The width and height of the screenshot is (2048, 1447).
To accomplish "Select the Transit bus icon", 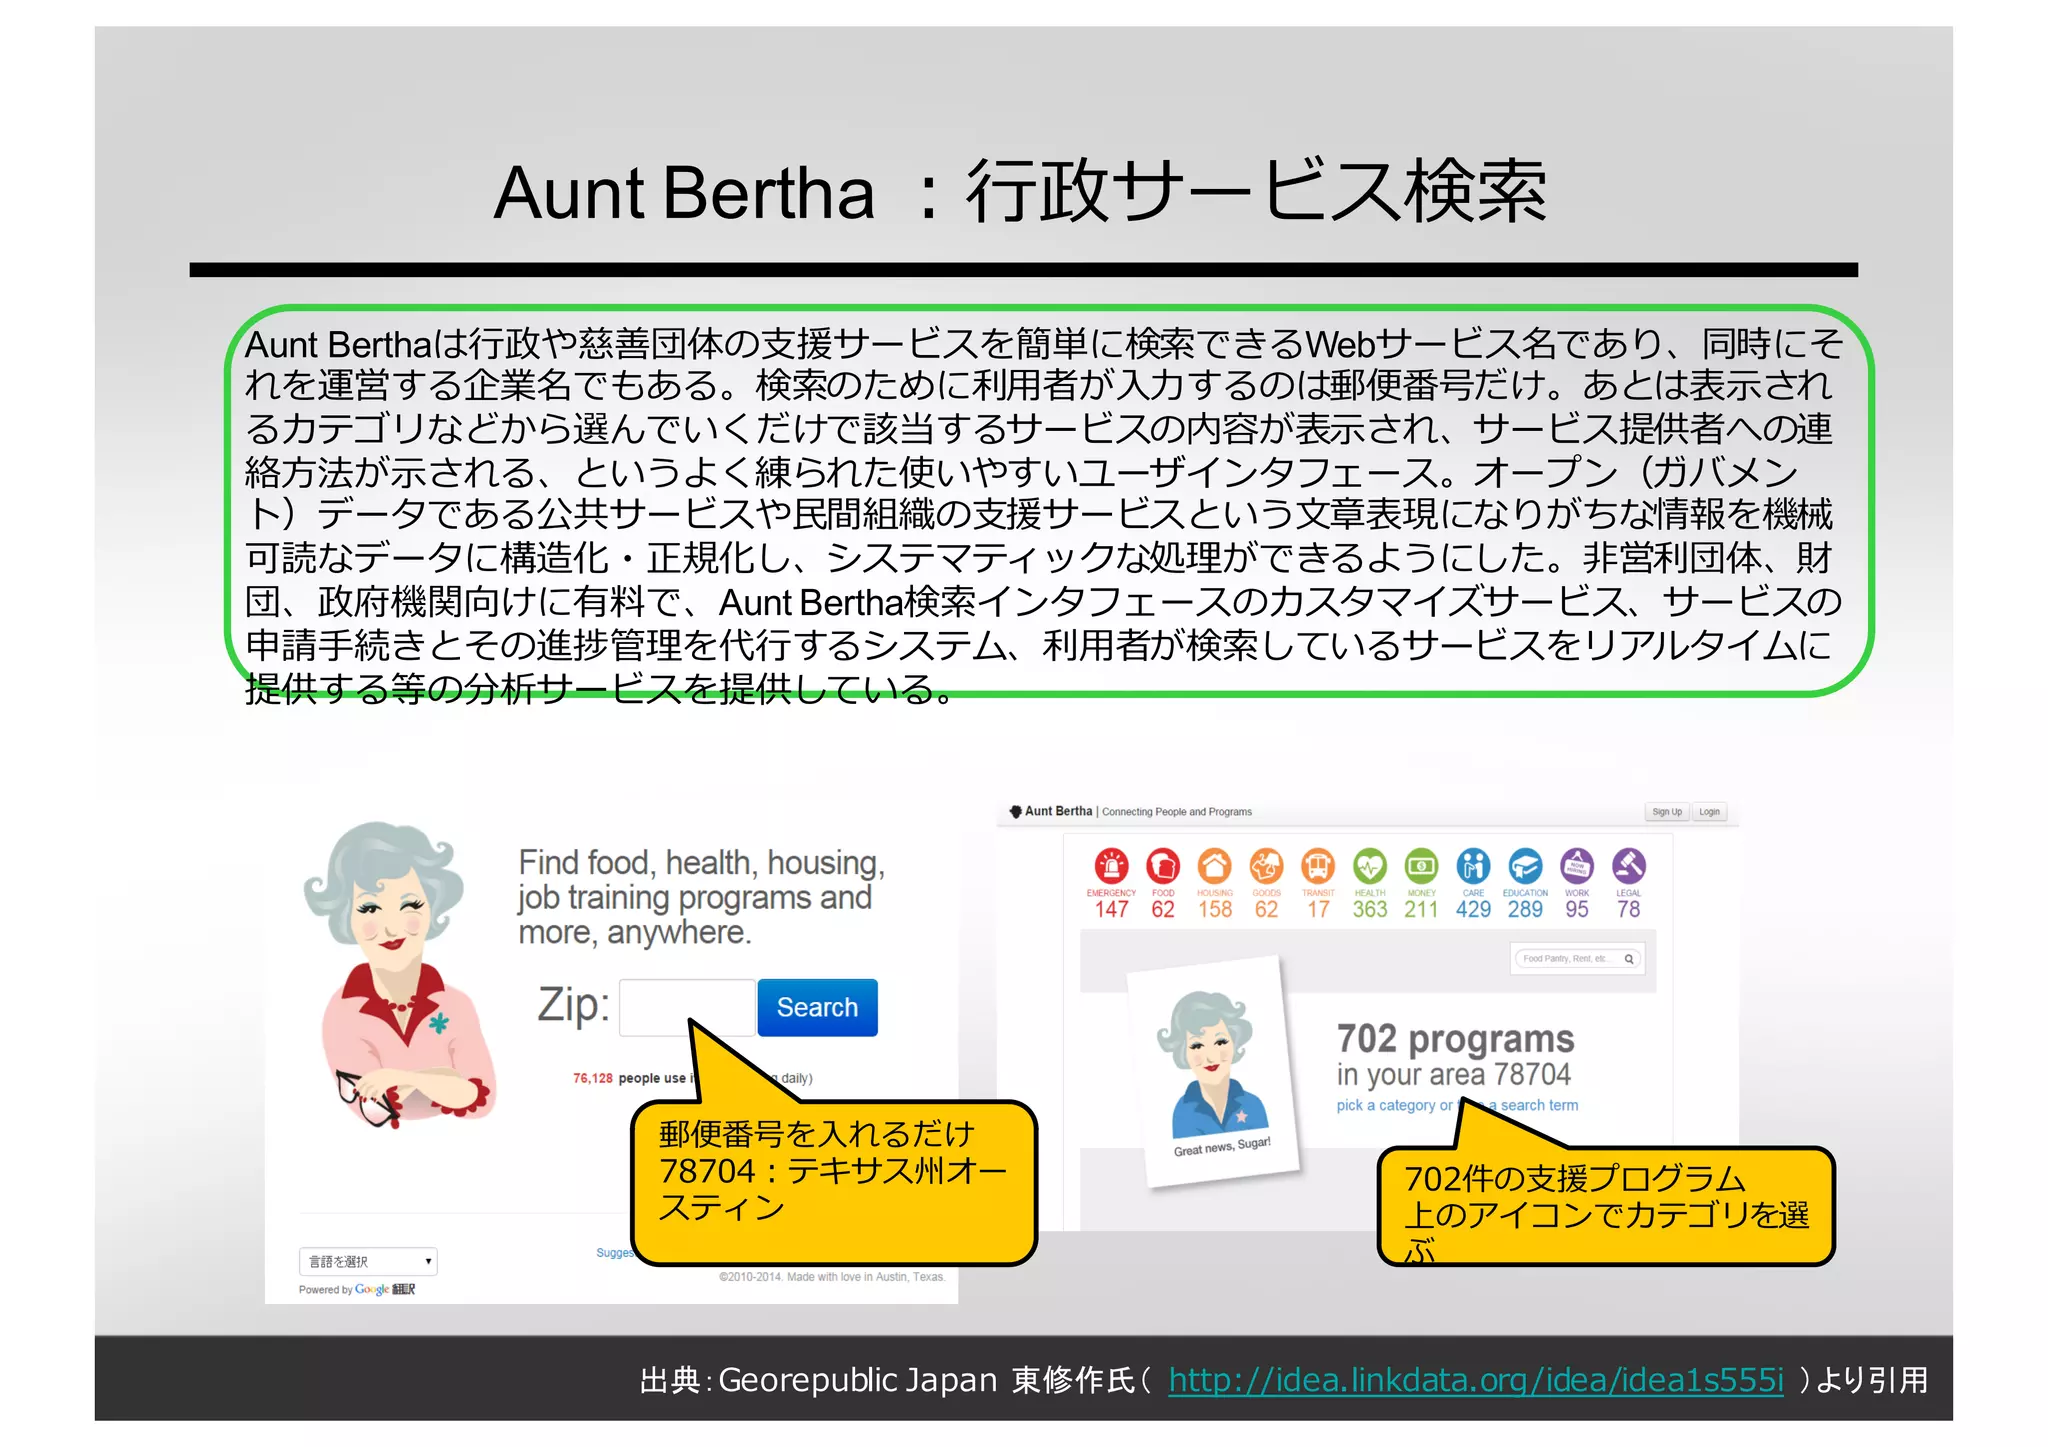I will click(x=1318, y=866).
